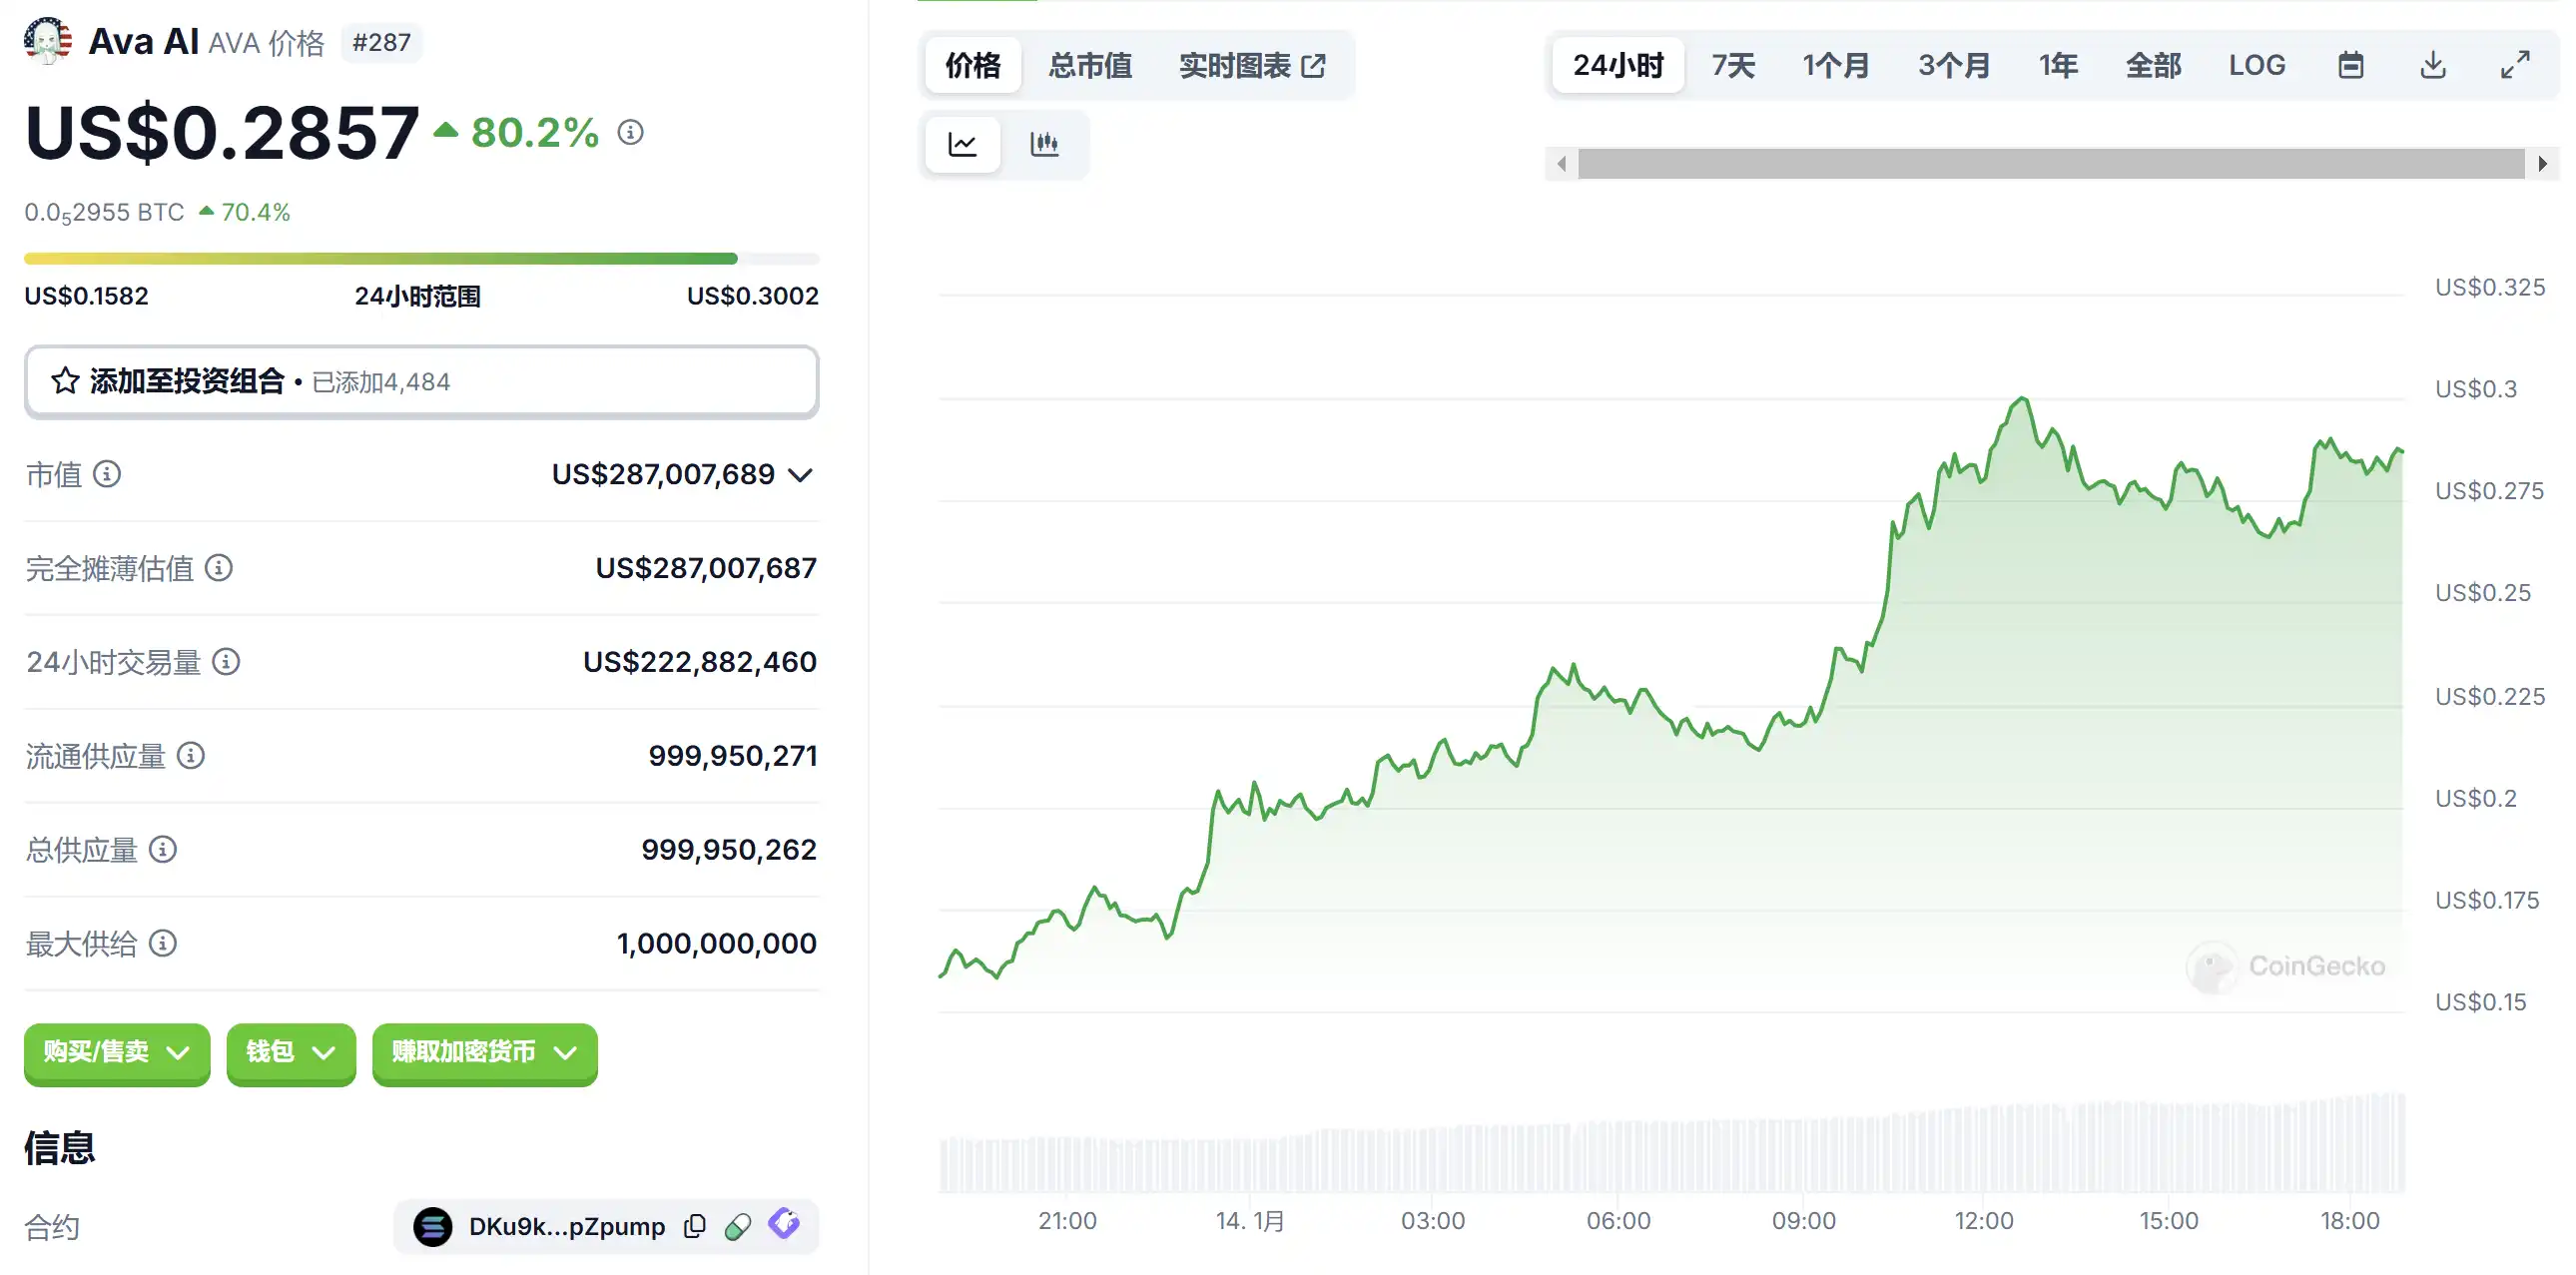Select the 24小时 time range
Screen dimensions: 2576x1275
tap(1617, 66)
